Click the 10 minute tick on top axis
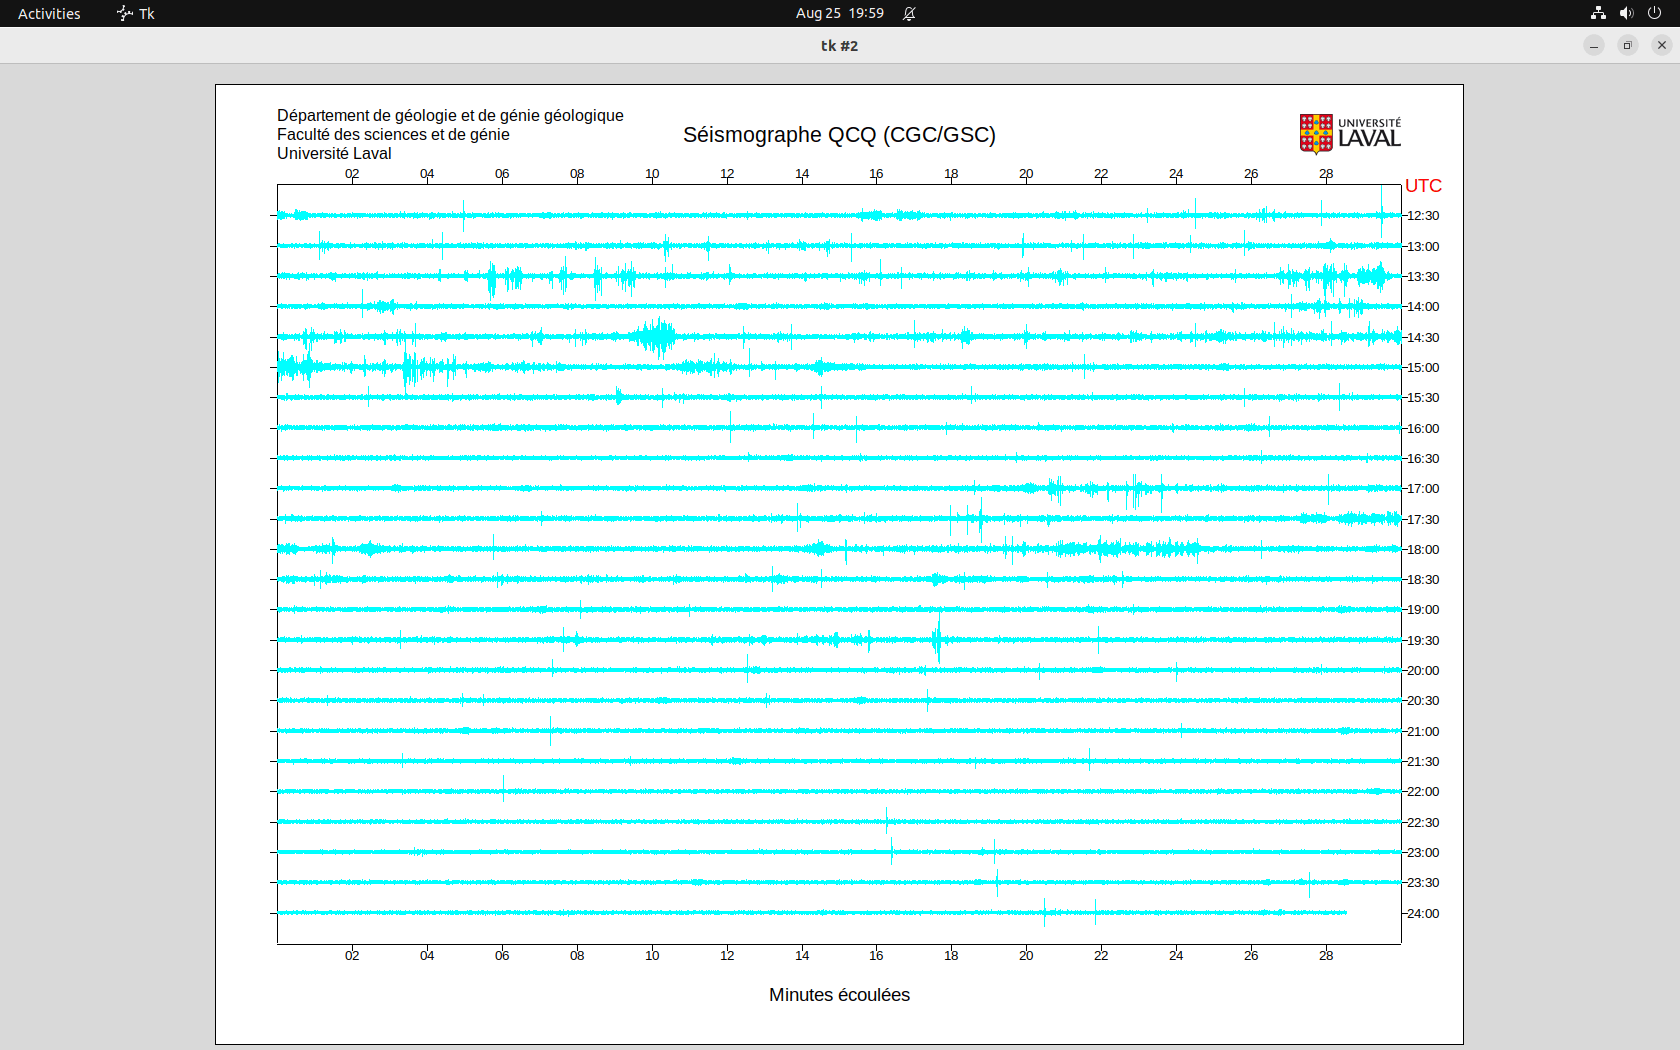This screenshot has height=1050, width=1680. click(x=652, y=174)
